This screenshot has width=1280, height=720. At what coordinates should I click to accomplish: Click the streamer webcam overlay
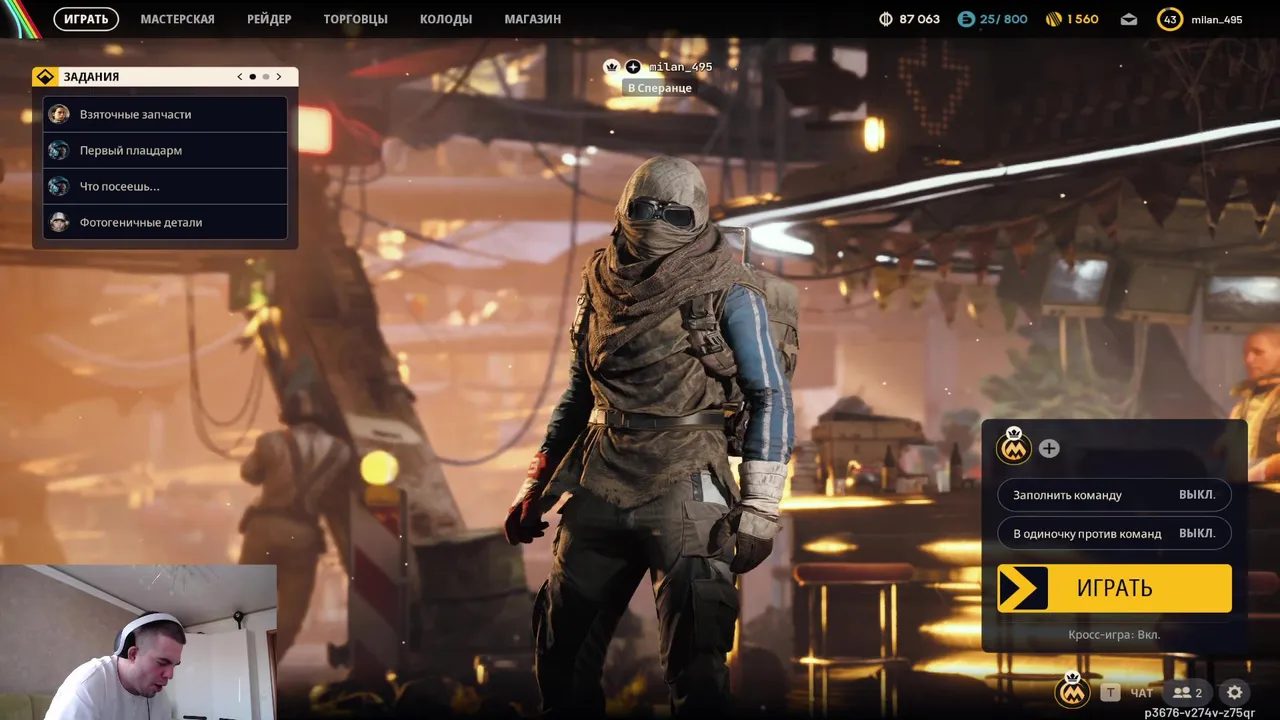138,642
